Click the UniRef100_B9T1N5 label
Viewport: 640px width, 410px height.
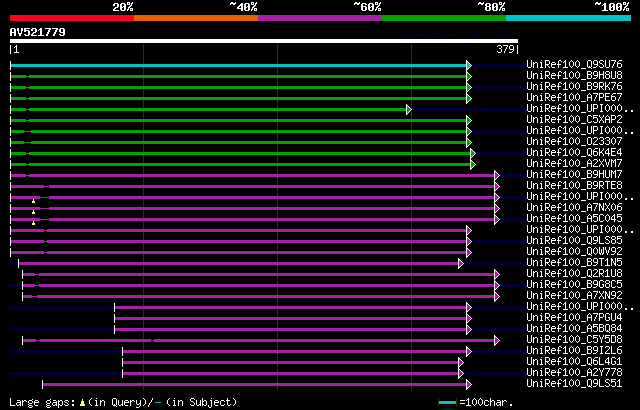574,262
